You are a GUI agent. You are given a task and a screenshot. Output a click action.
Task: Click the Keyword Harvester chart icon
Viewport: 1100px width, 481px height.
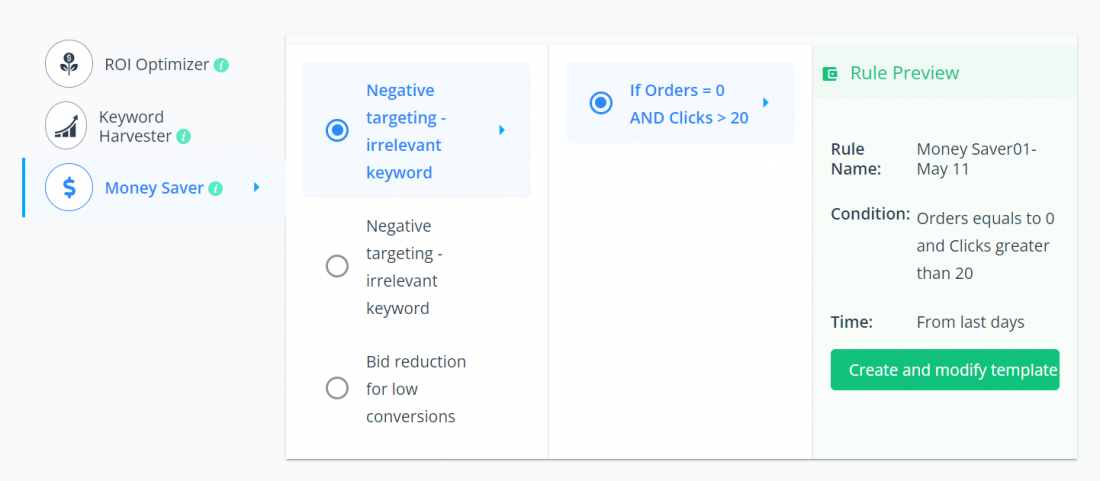point(66,126)
